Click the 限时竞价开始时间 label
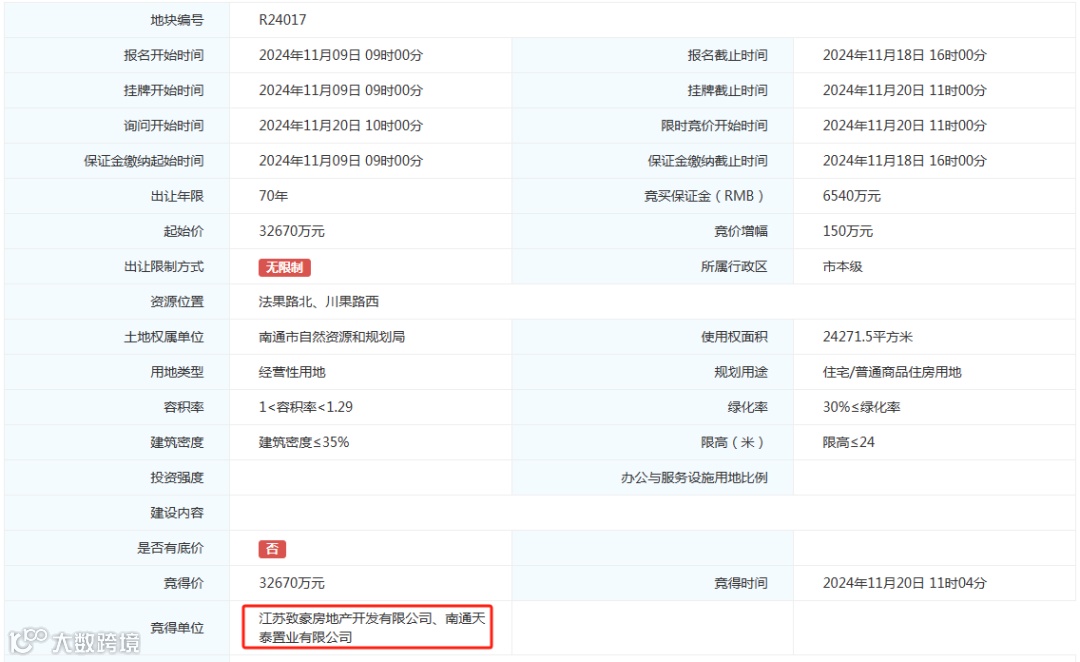This screenshot has width=1080, height=662. point(714,125)
